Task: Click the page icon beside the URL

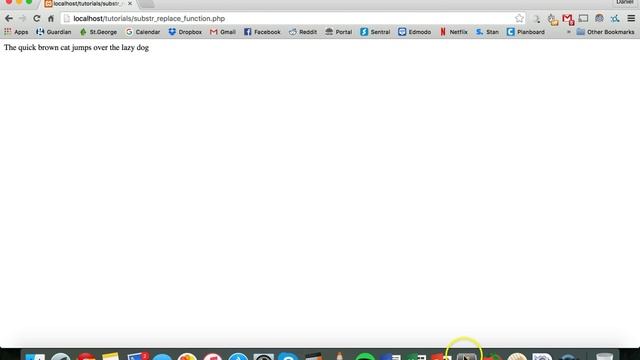Action: 67,18
